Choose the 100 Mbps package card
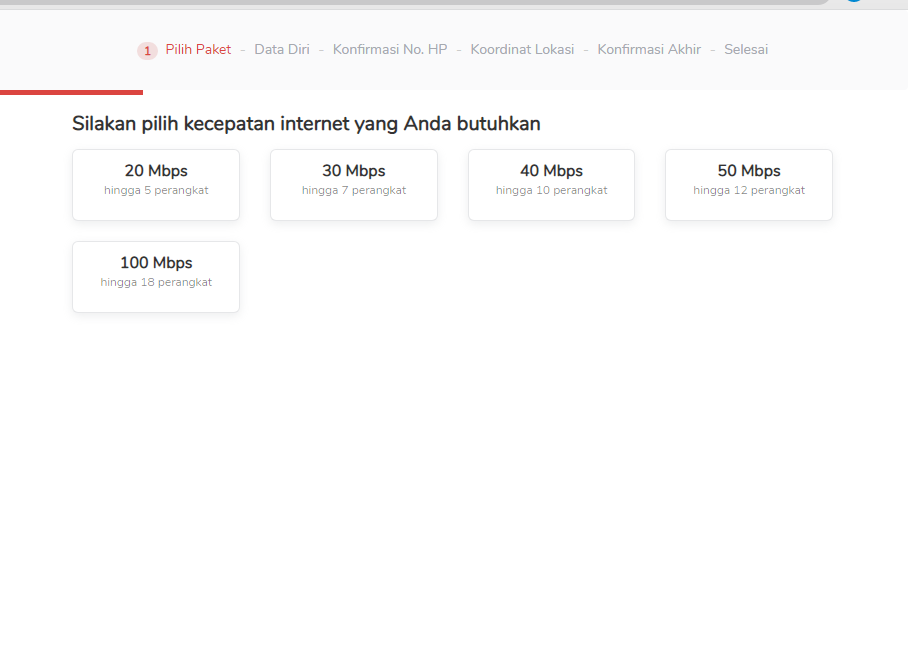This screenshot has height=658, width=908. [156, 277]
